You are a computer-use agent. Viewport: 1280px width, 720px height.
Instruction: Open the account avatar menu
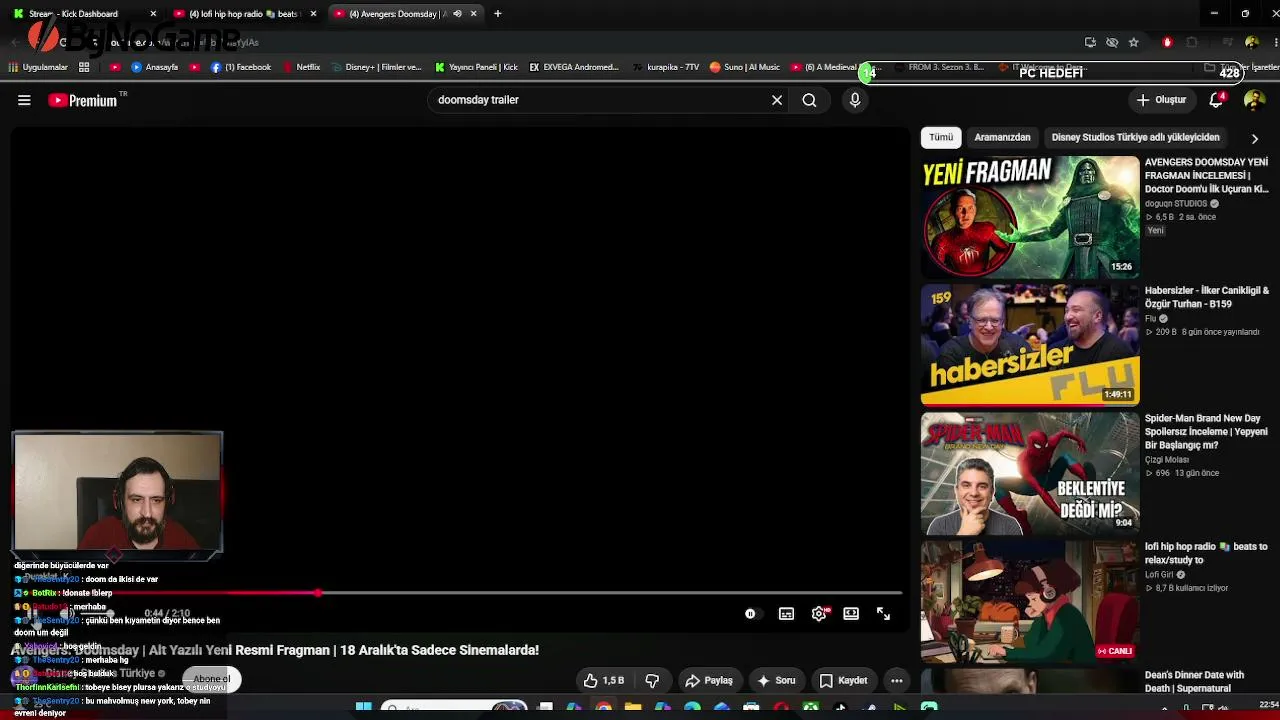(1254, 100)
